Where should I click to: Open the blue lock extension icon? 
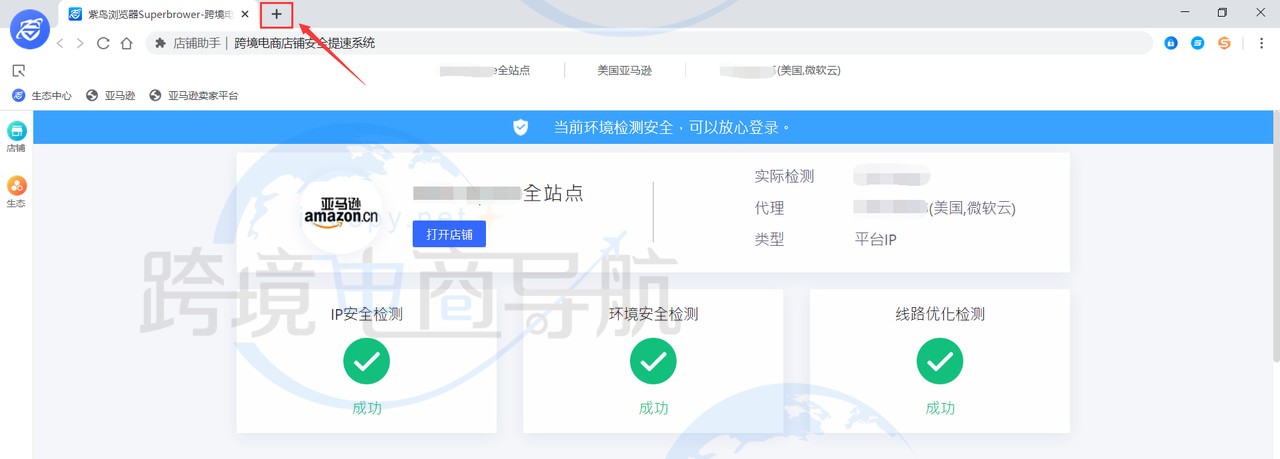(x=1171, y=43)
